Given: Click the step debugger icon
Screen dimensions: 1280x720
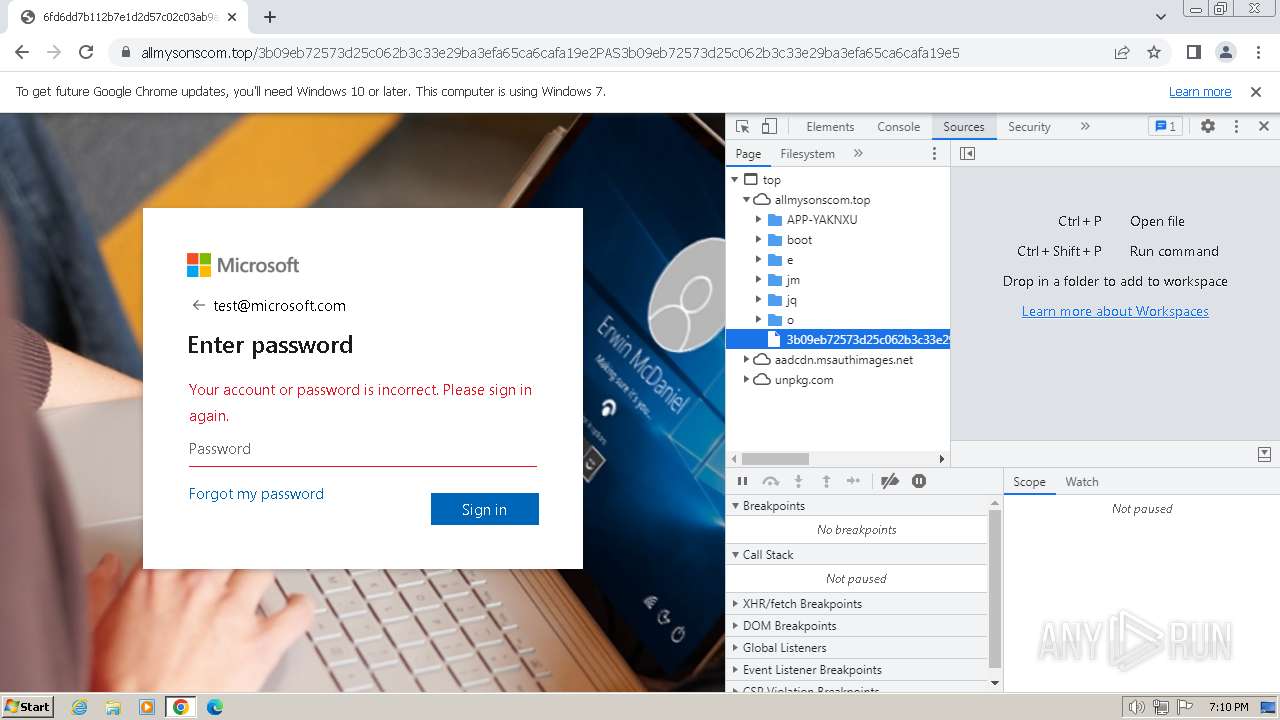Looking at the screenshot, I should pyautogui.click(x=853, y=481).
